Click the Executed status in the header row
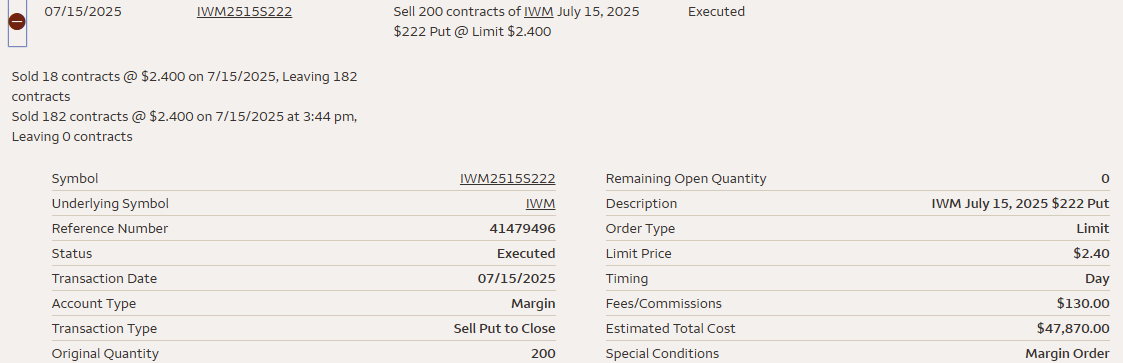 click(x=716, y=11)
